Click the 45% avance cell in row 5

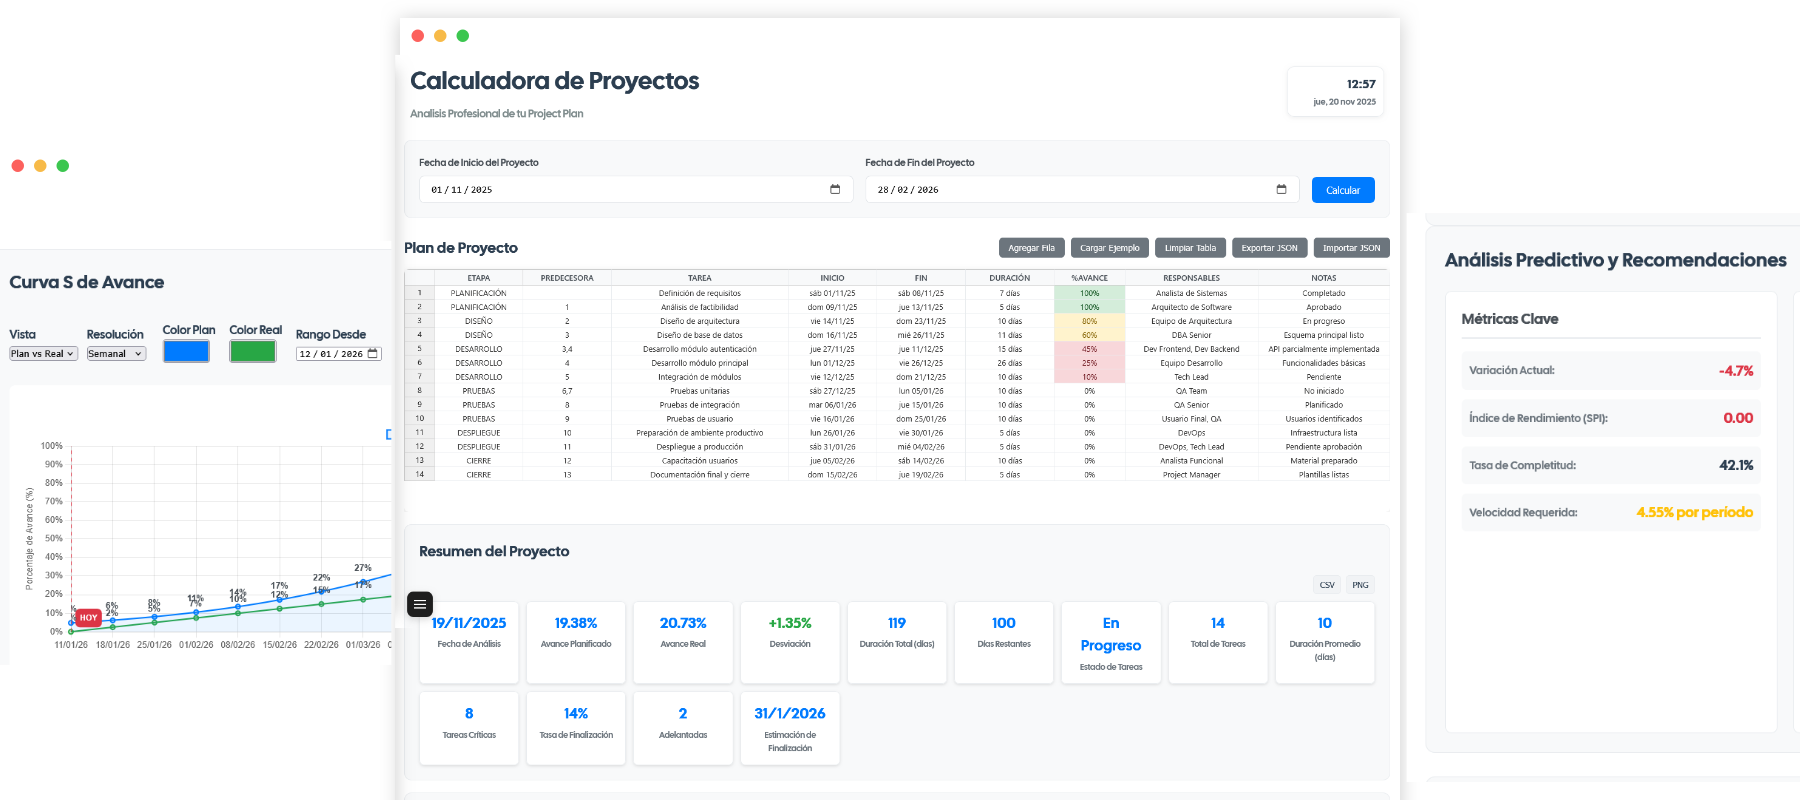pos(1089,349)
